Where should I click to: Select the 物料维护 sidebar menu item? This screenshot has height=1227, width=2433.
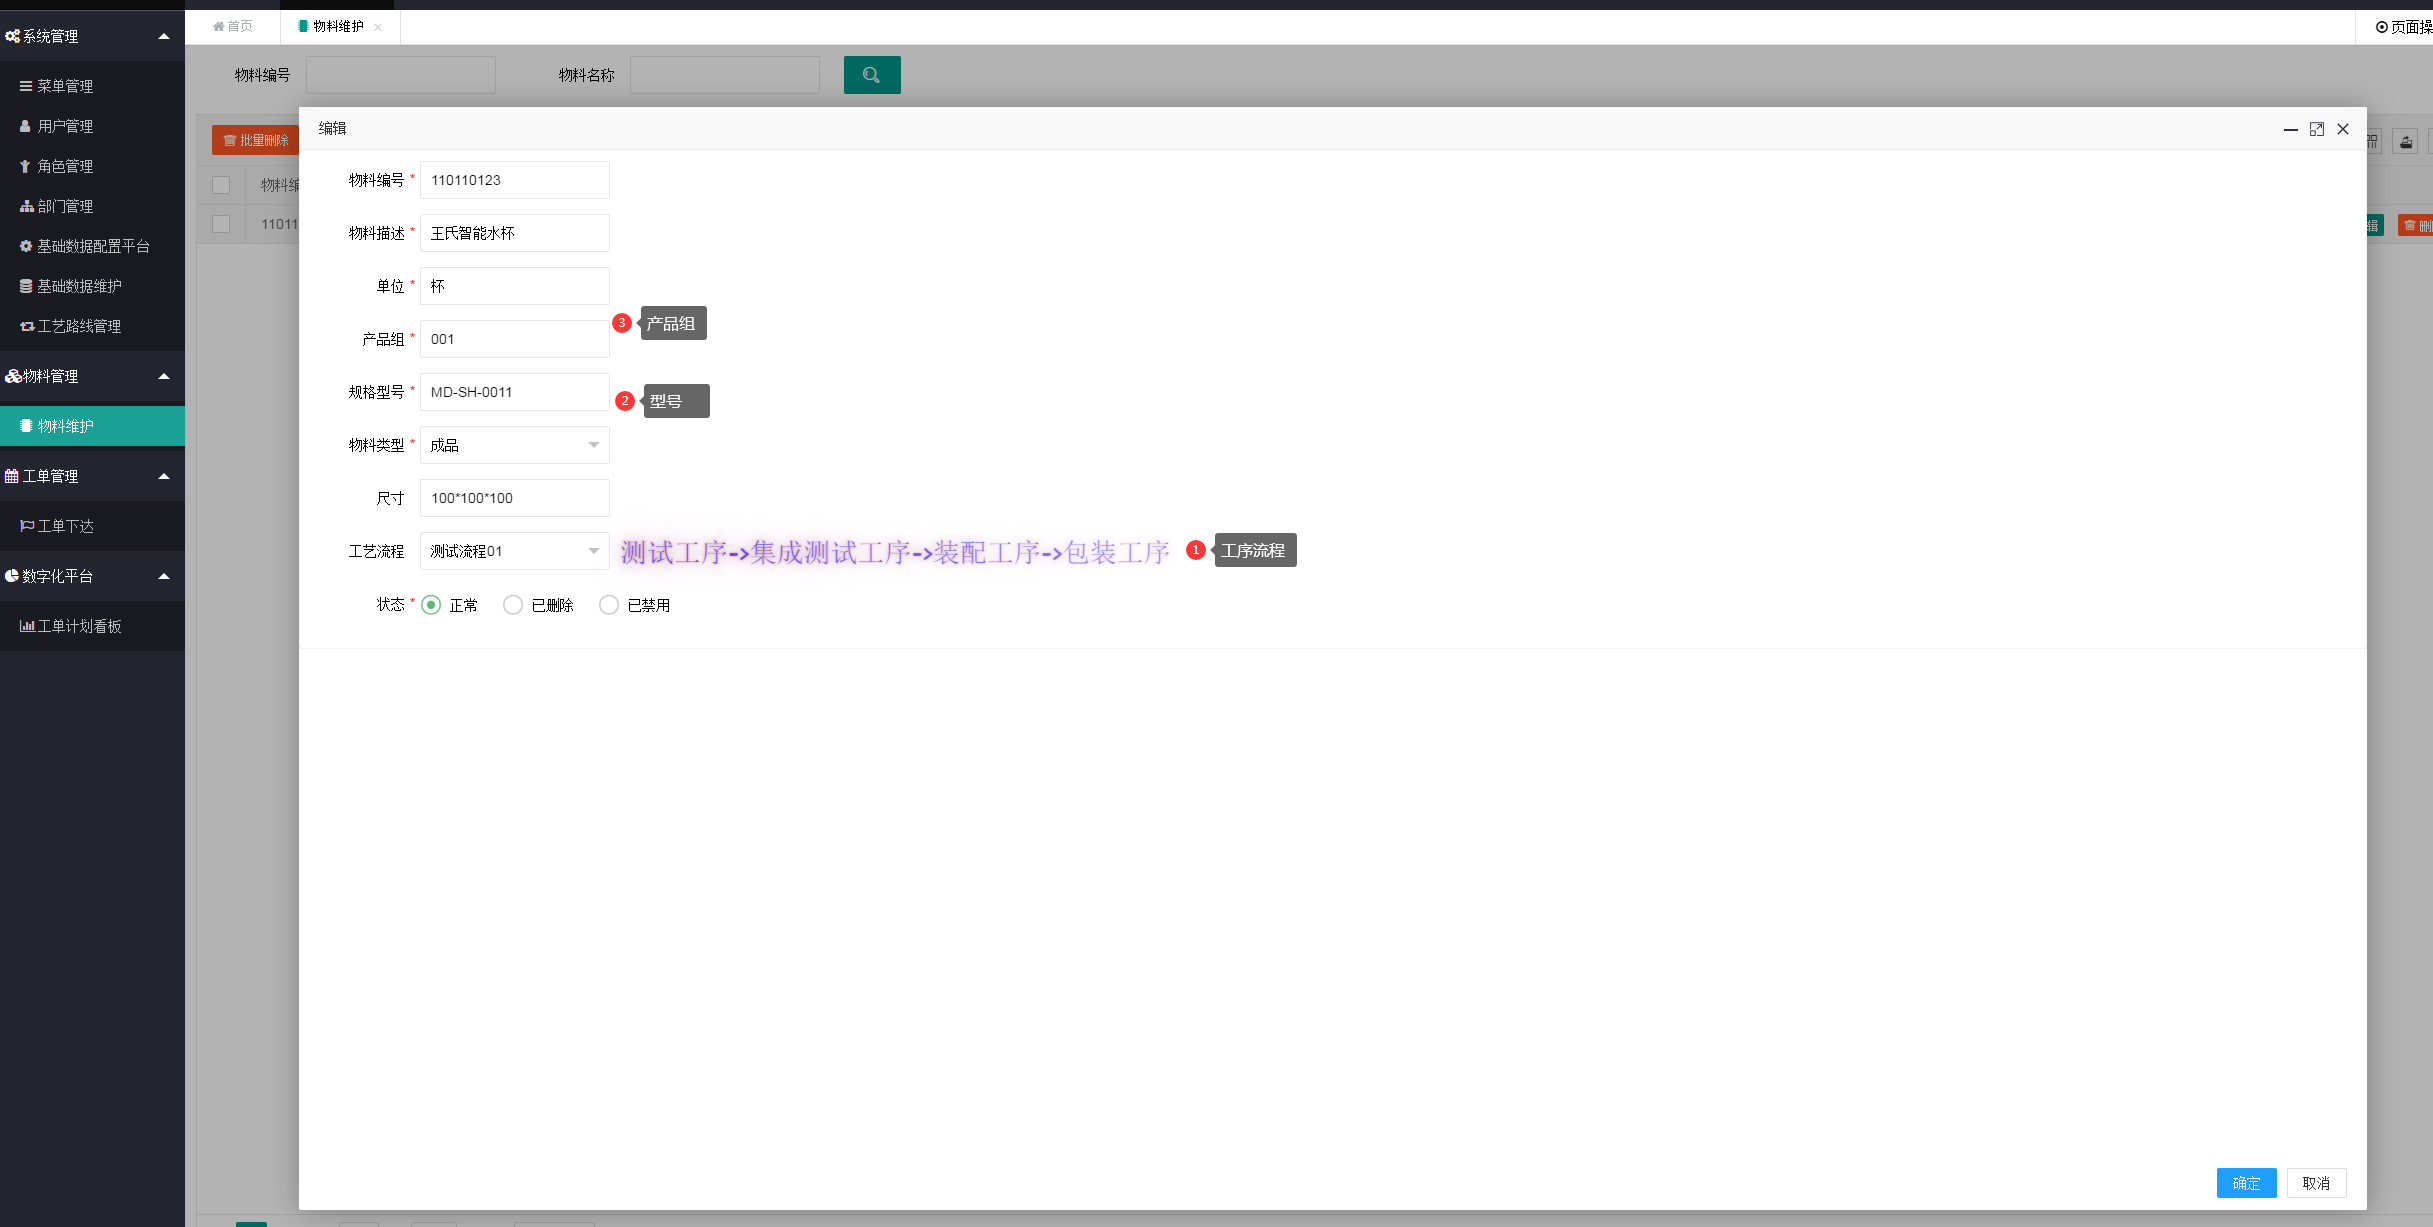click(x=65, y=426)
